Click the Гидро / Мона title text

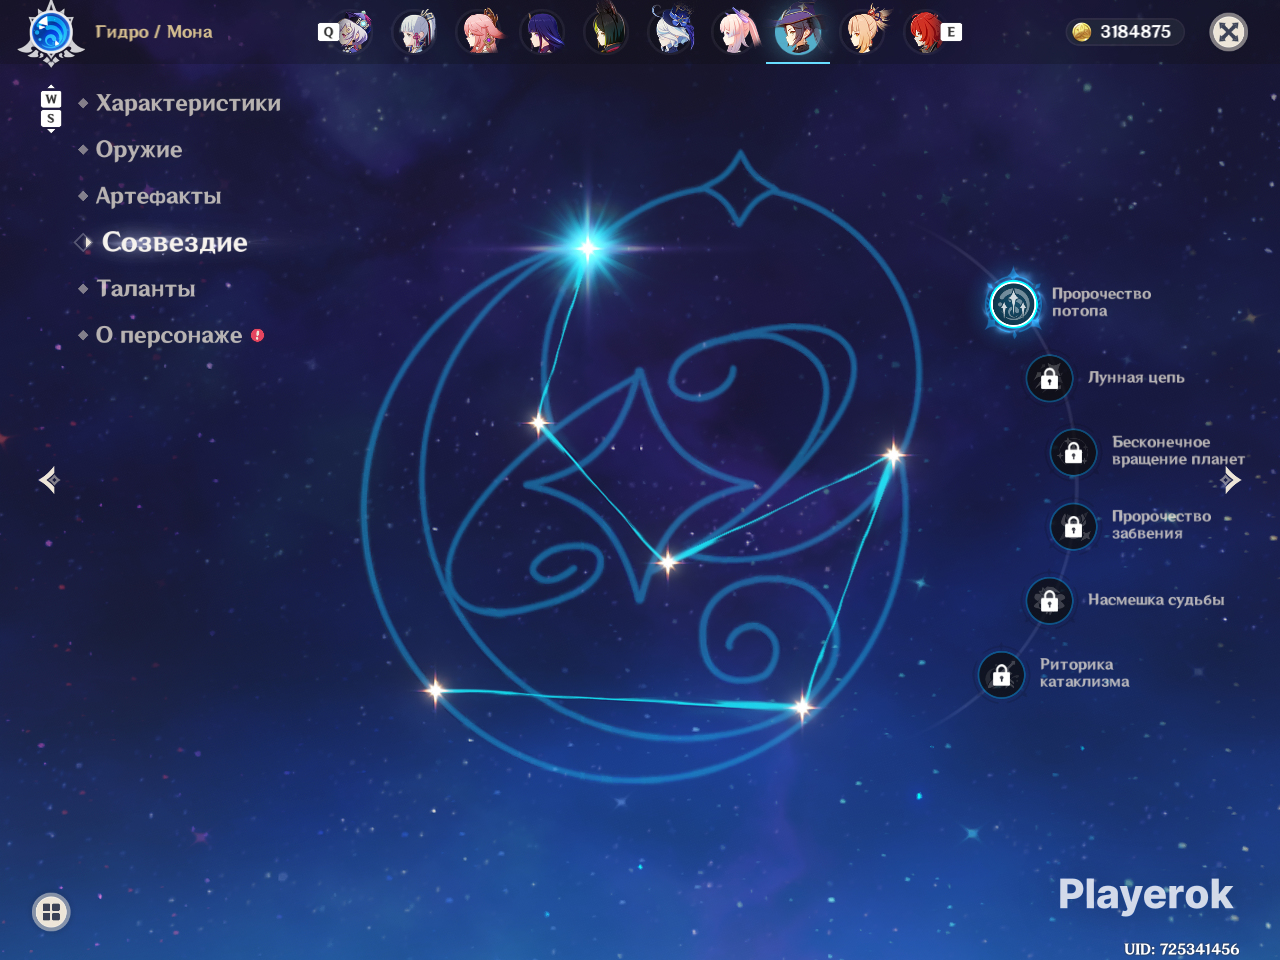click(x=154, y=32)
